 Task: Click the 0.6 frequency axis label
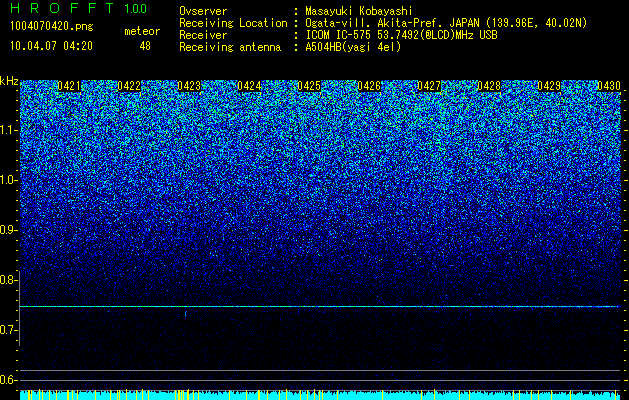(x=8, y=380)
